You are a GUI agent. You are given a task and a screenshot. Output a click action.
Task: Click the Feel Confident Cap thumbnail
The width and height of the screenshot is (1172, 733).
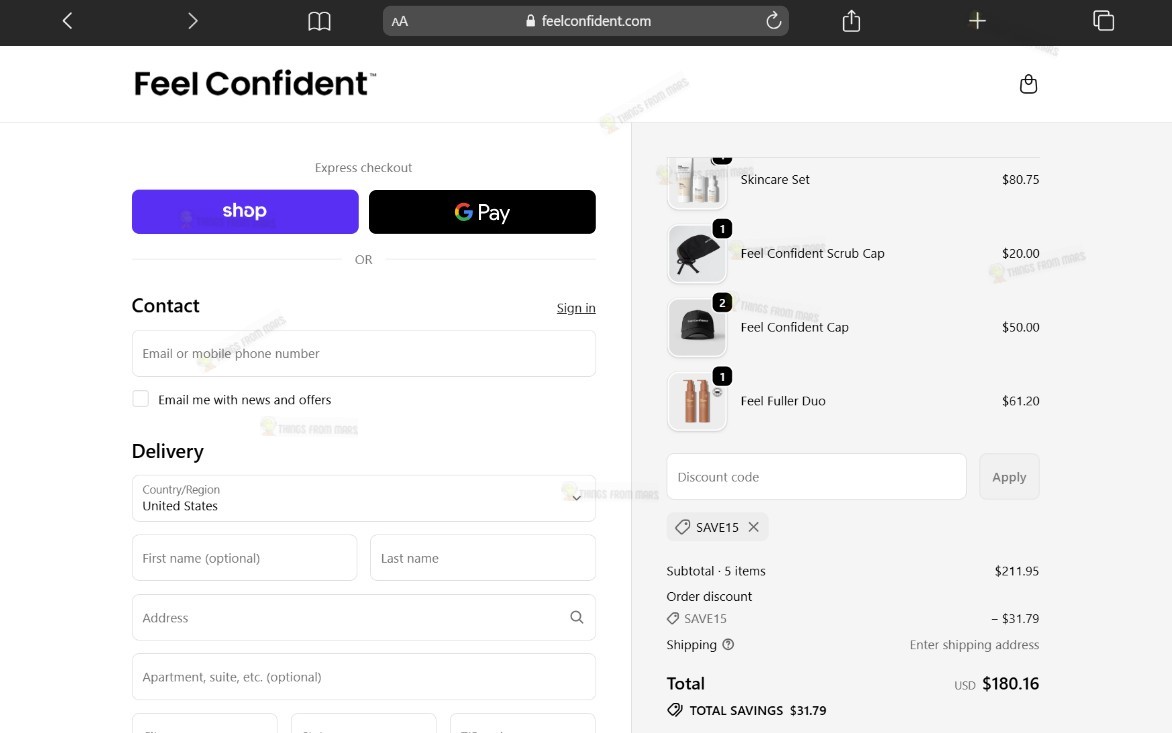tap(697, 327)
